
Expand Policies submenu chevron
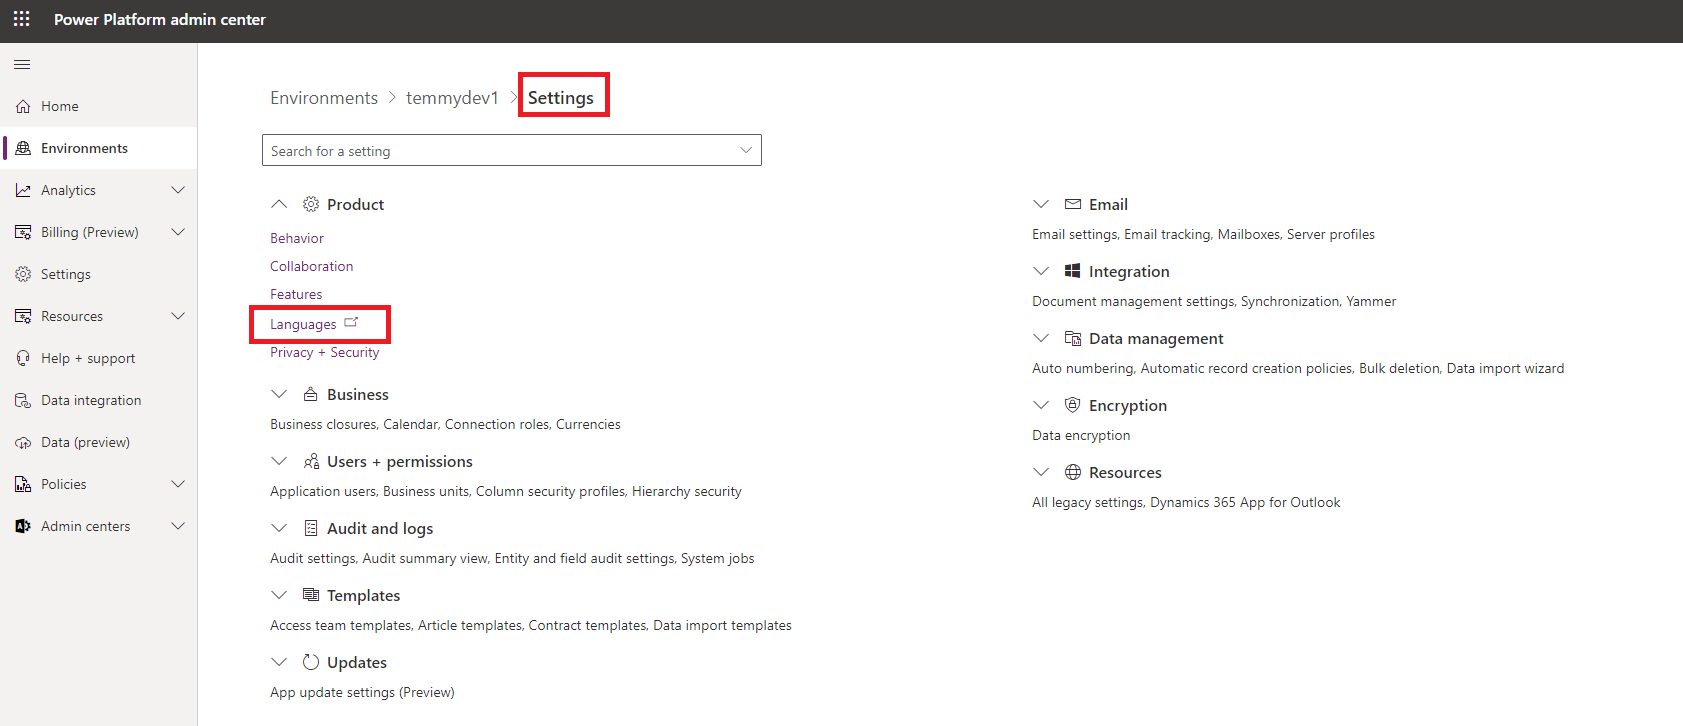click(x=178, y=484)
